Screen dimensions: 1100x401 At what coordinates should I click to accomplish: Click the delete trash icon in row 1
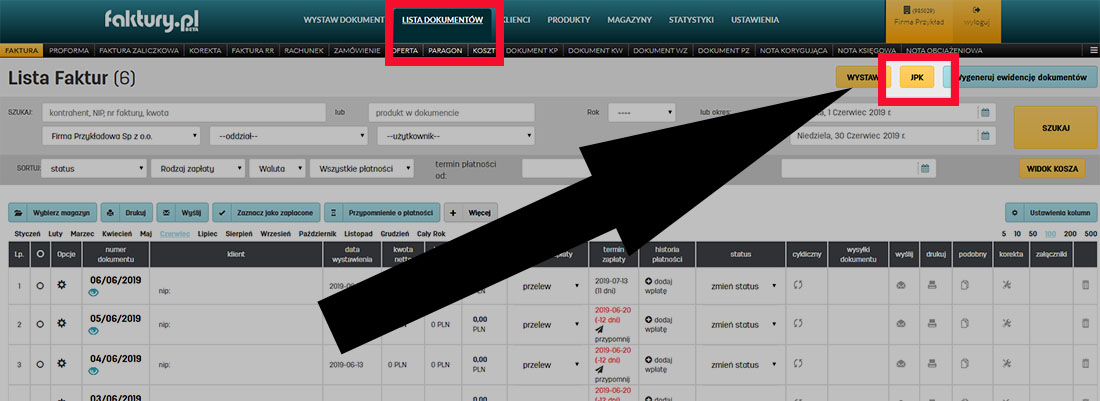[1086, 286]
